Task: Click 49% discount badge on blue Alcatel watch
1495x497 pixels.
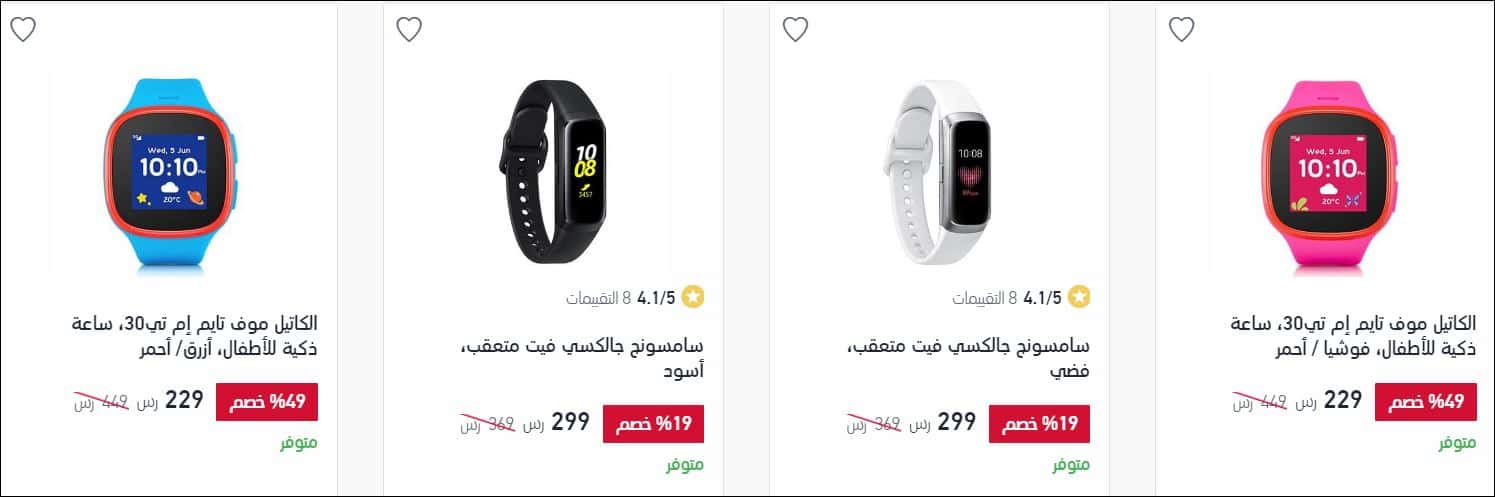Action: coord(267,402)
